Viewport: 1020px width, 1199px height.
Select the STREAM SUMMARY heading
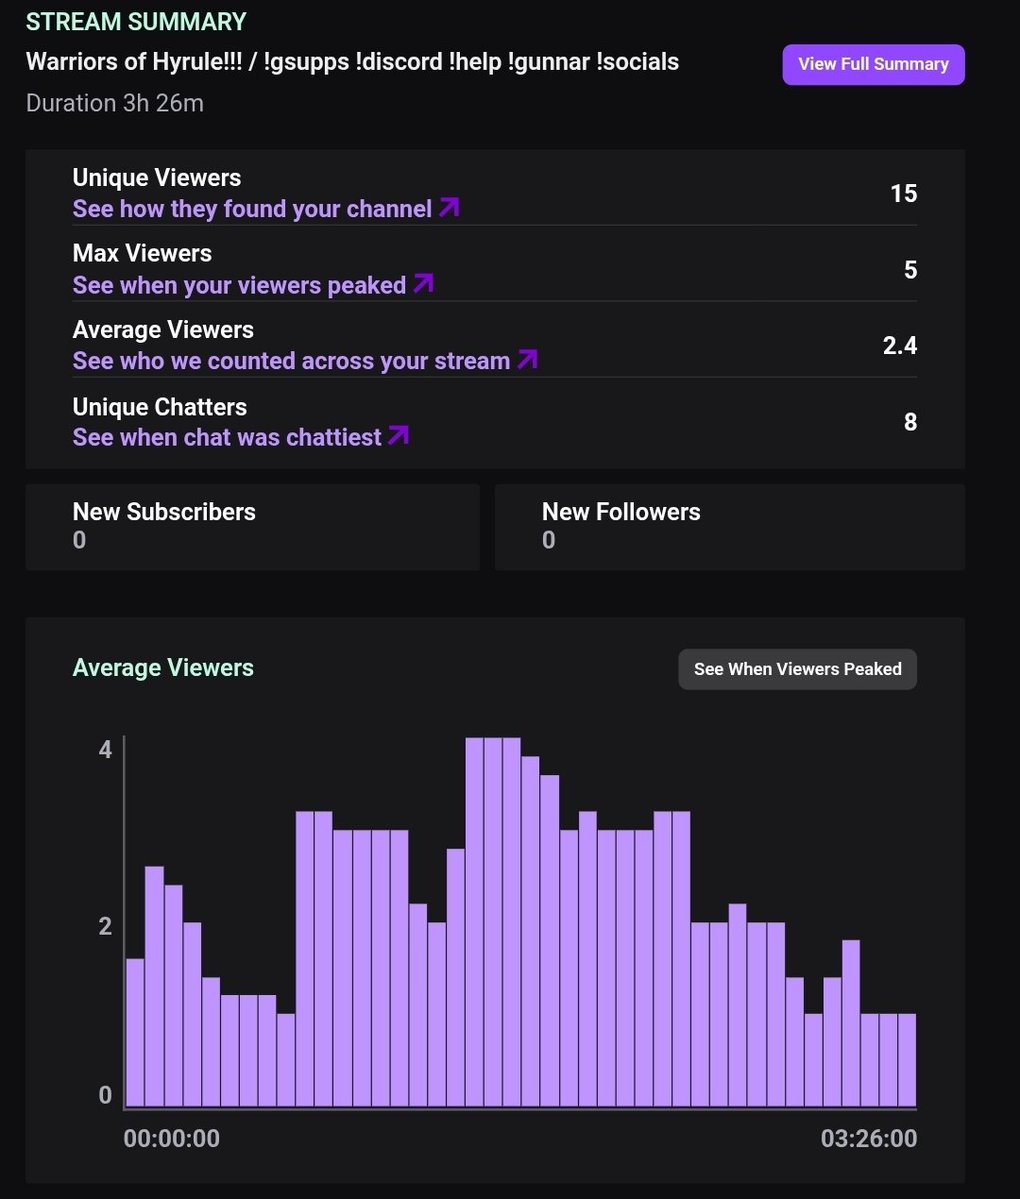[136, 21]
